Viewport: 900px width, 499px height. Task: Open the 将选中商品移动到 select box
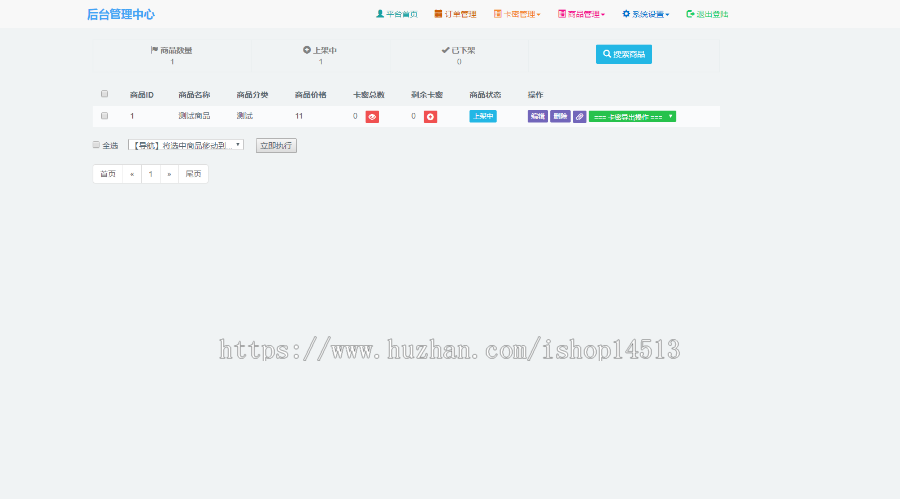coord(186,145)
